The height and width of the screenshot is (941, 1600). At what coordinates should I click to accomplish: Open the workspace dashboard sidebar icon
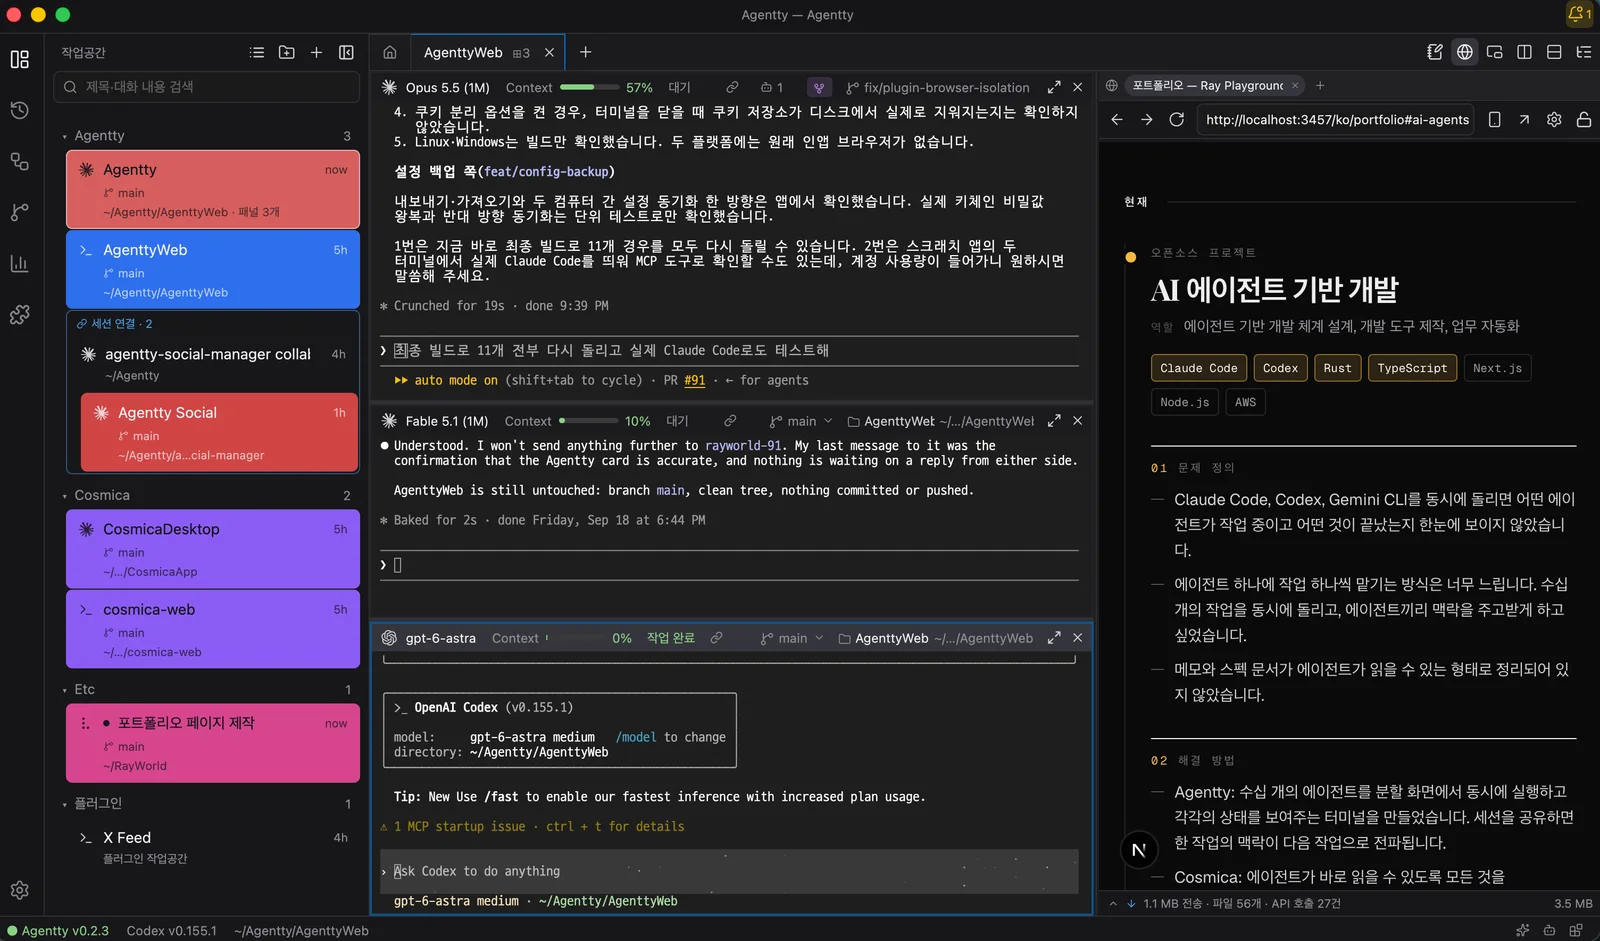(x=19, y=60)
